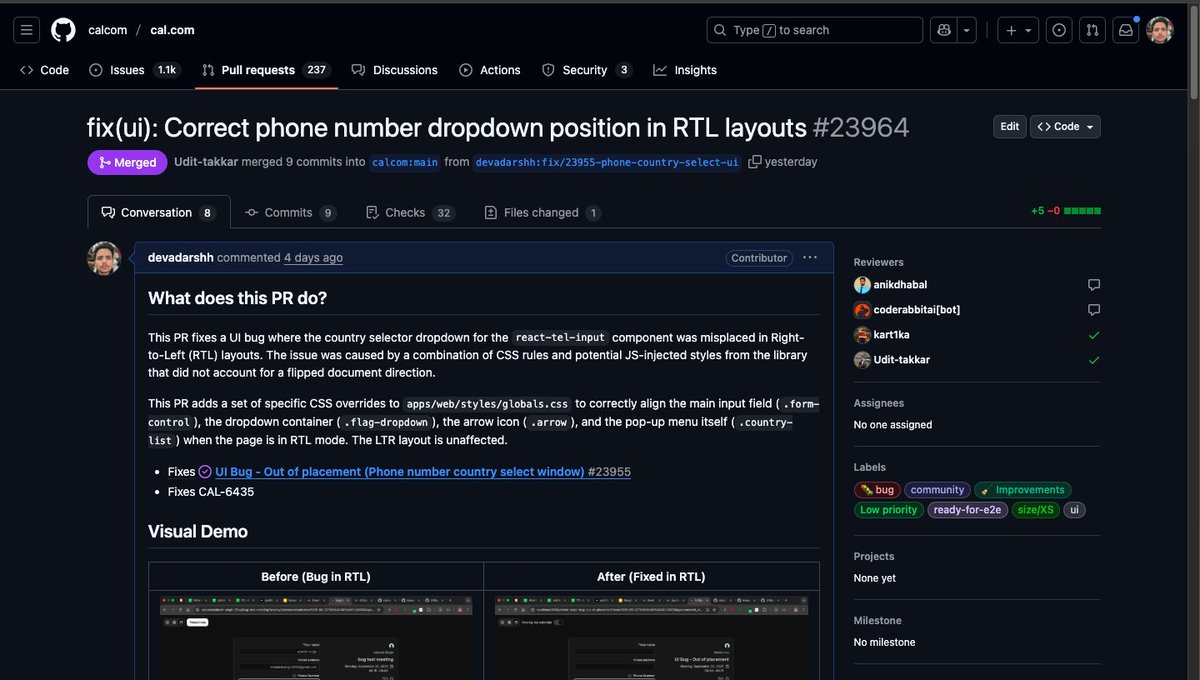Click the ui label
This screenshot has width=1200, height=680.
1074,510
